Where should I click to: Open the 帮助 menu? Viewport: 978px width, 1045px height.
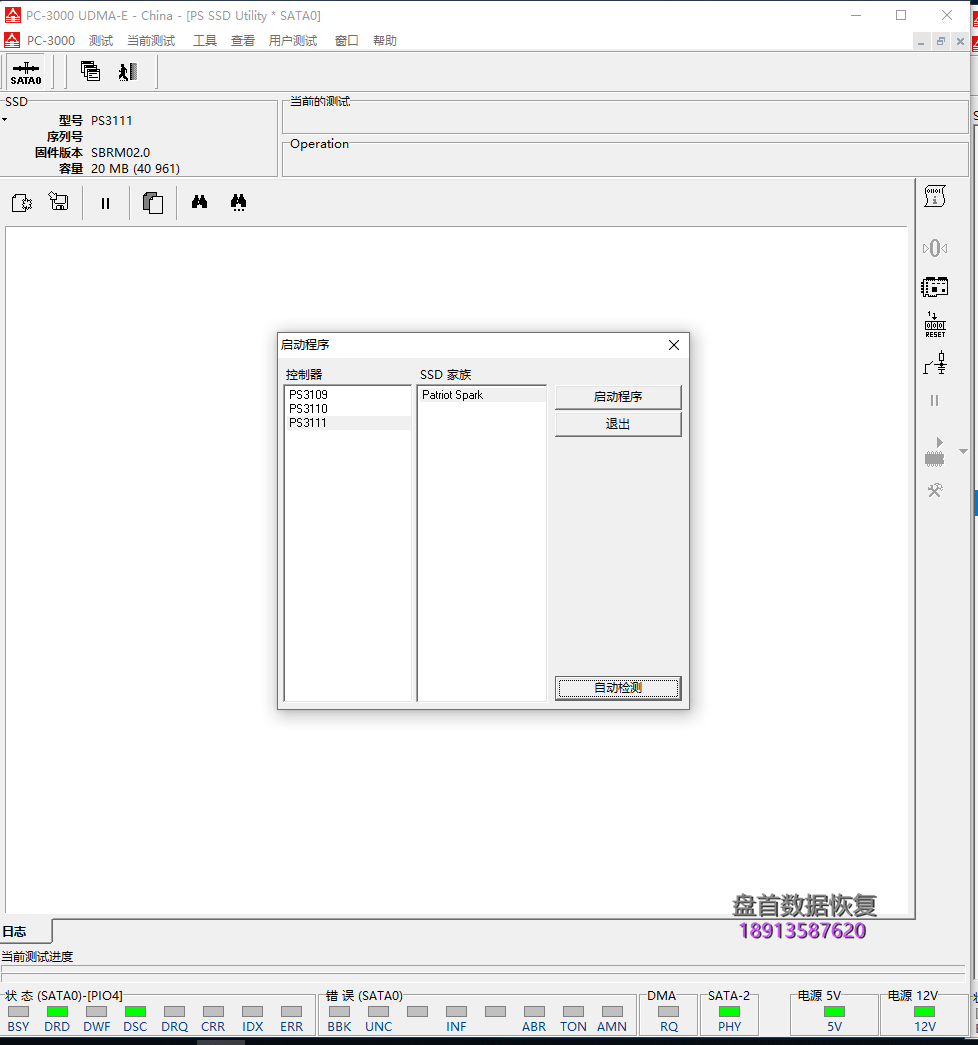tap(385, 41)
